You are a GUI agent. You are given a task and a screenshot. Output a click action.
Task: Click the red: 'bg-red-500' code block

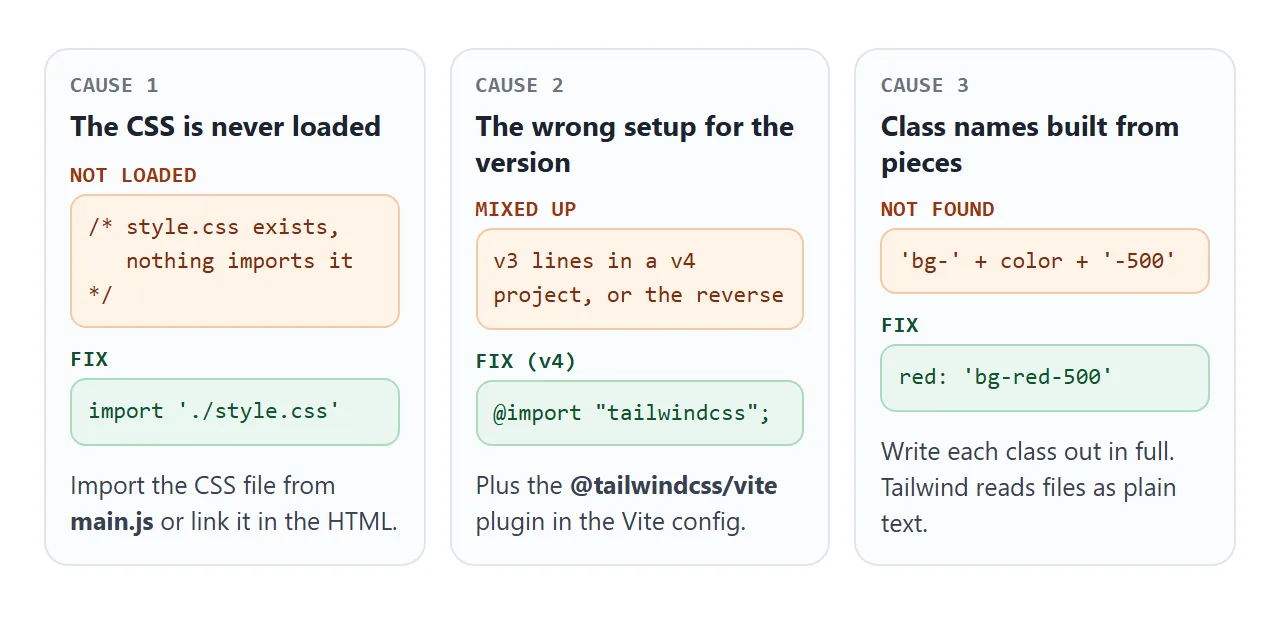click(1045, 378)
